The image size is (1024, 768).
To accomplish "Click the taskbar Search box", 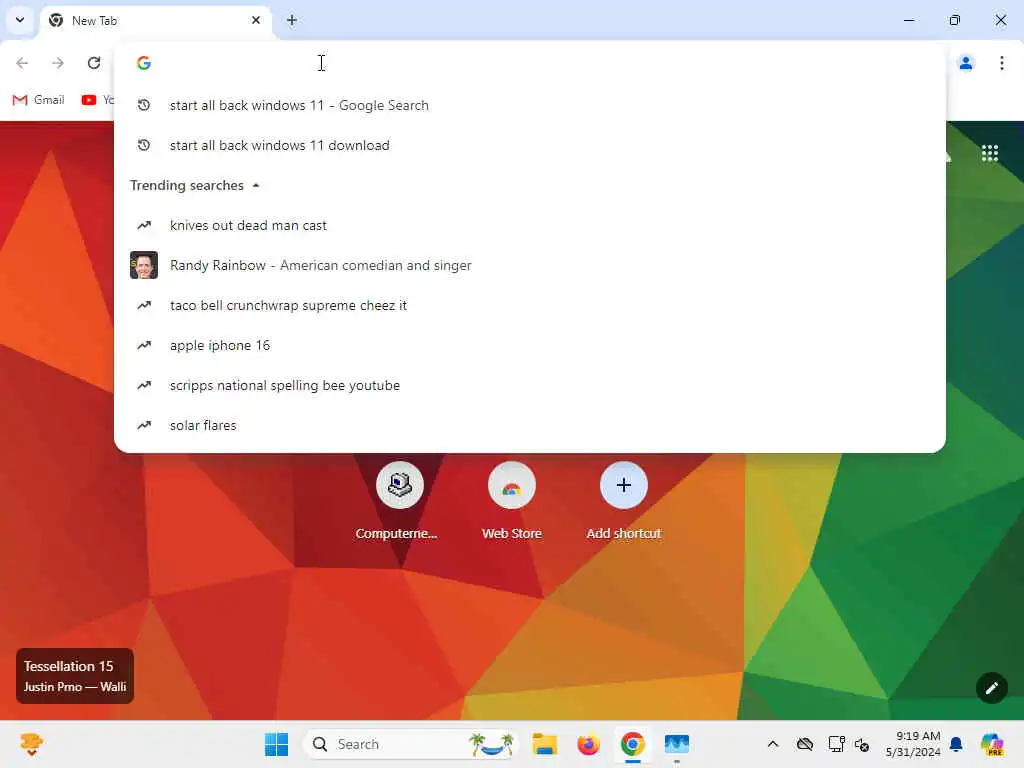I will click(x=409, y=744).
